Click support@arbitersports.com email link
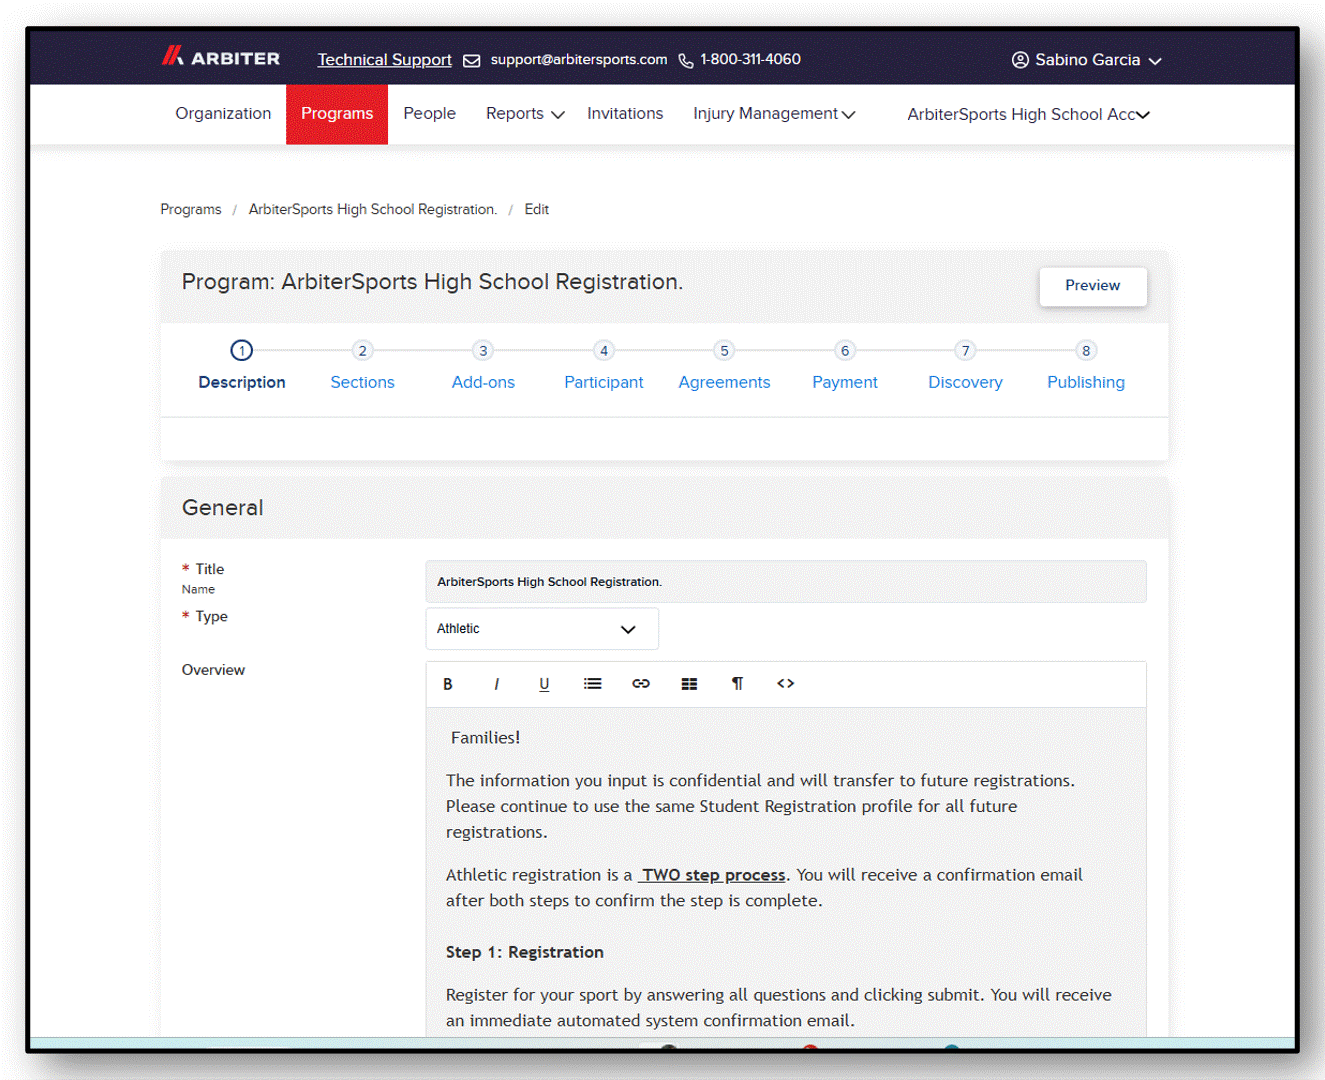This screenshot has height=1080, width=1325. [579, 59]
